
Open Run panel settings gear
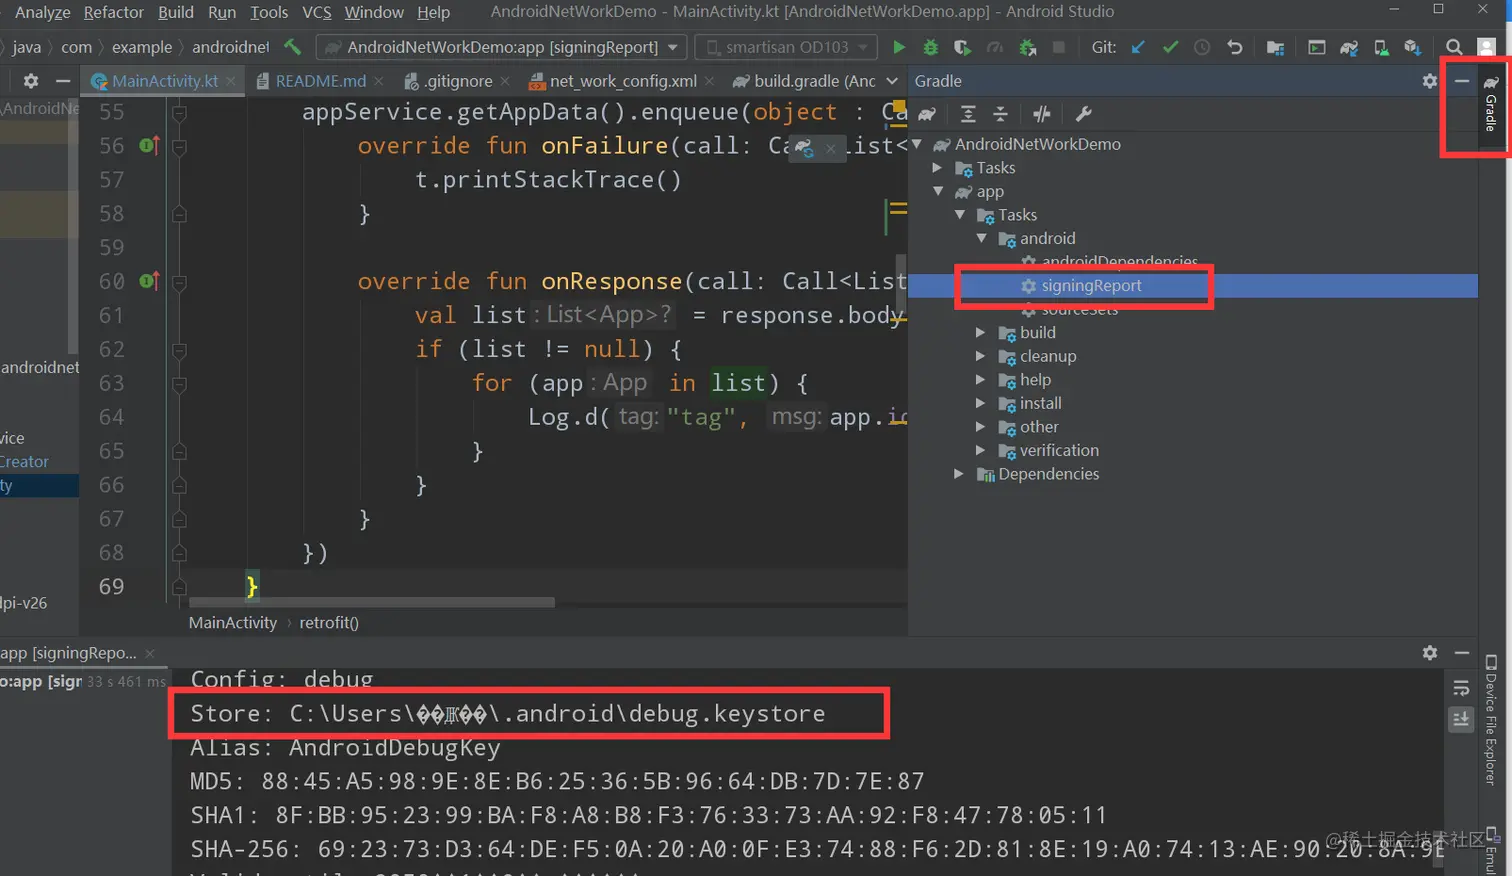pyautogui.click(x=1430, y=652)
